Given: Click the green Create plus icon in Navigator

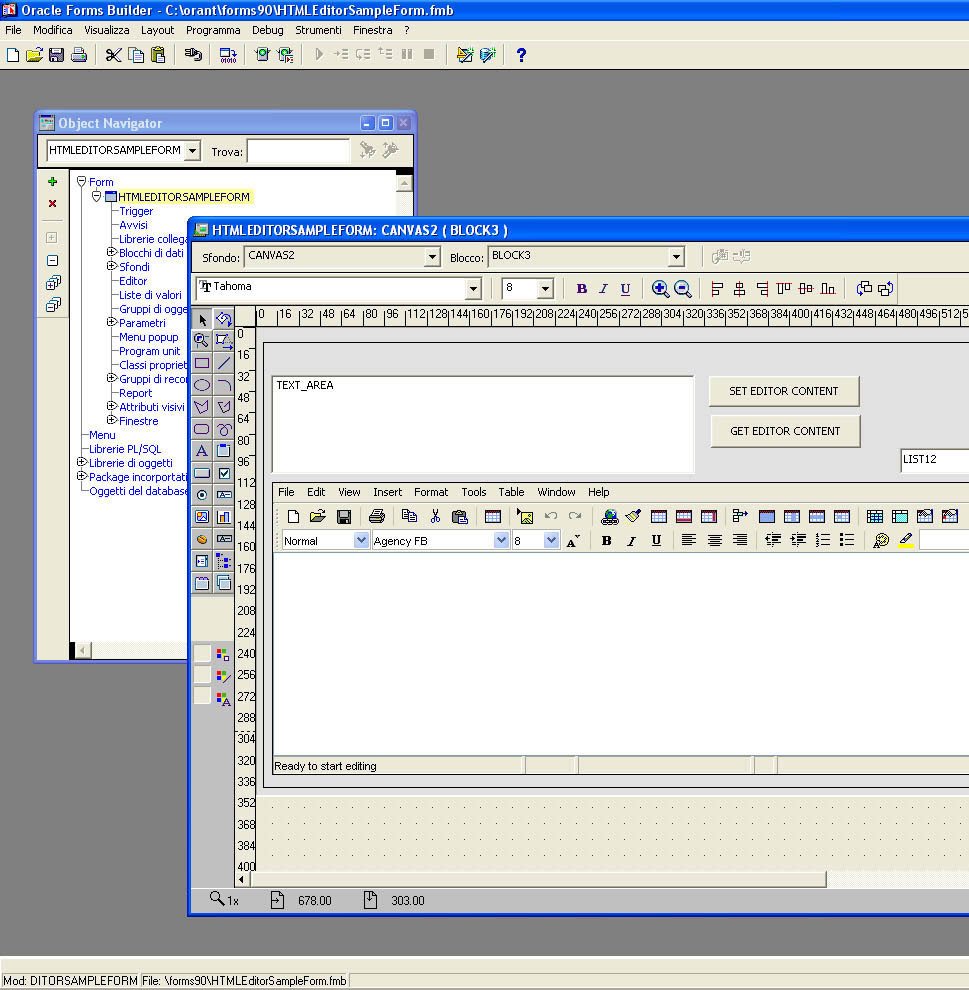Looking at the screenshot, I should point(52,181).
